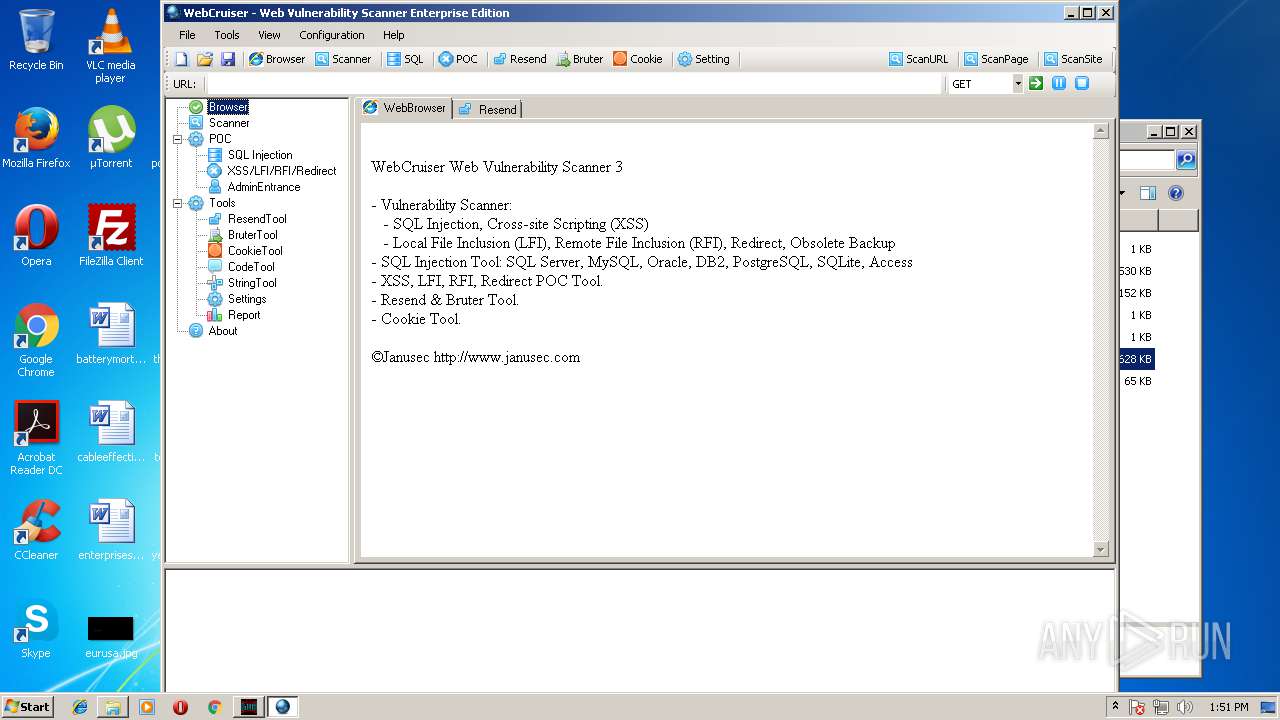1280x720 pixels.
Task: Open the Resend toolbar button
Action: pos(519,59)
